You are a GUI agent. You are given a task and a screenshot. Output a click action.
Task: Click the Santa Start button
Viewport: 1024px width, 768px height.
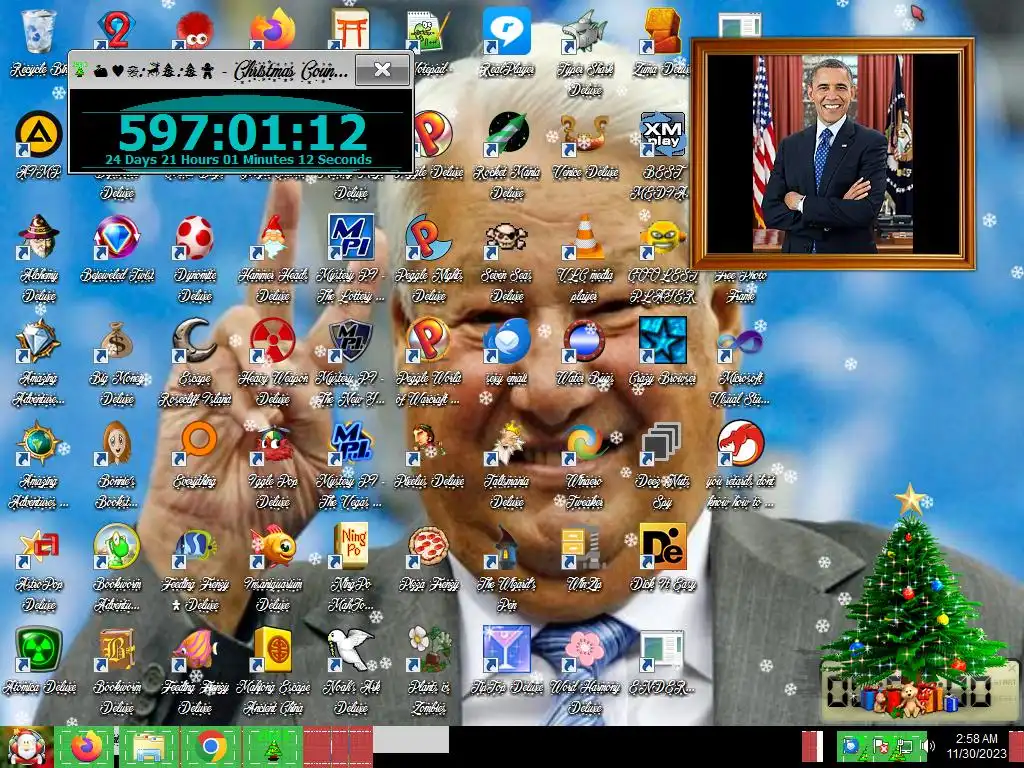click(26, 746)
